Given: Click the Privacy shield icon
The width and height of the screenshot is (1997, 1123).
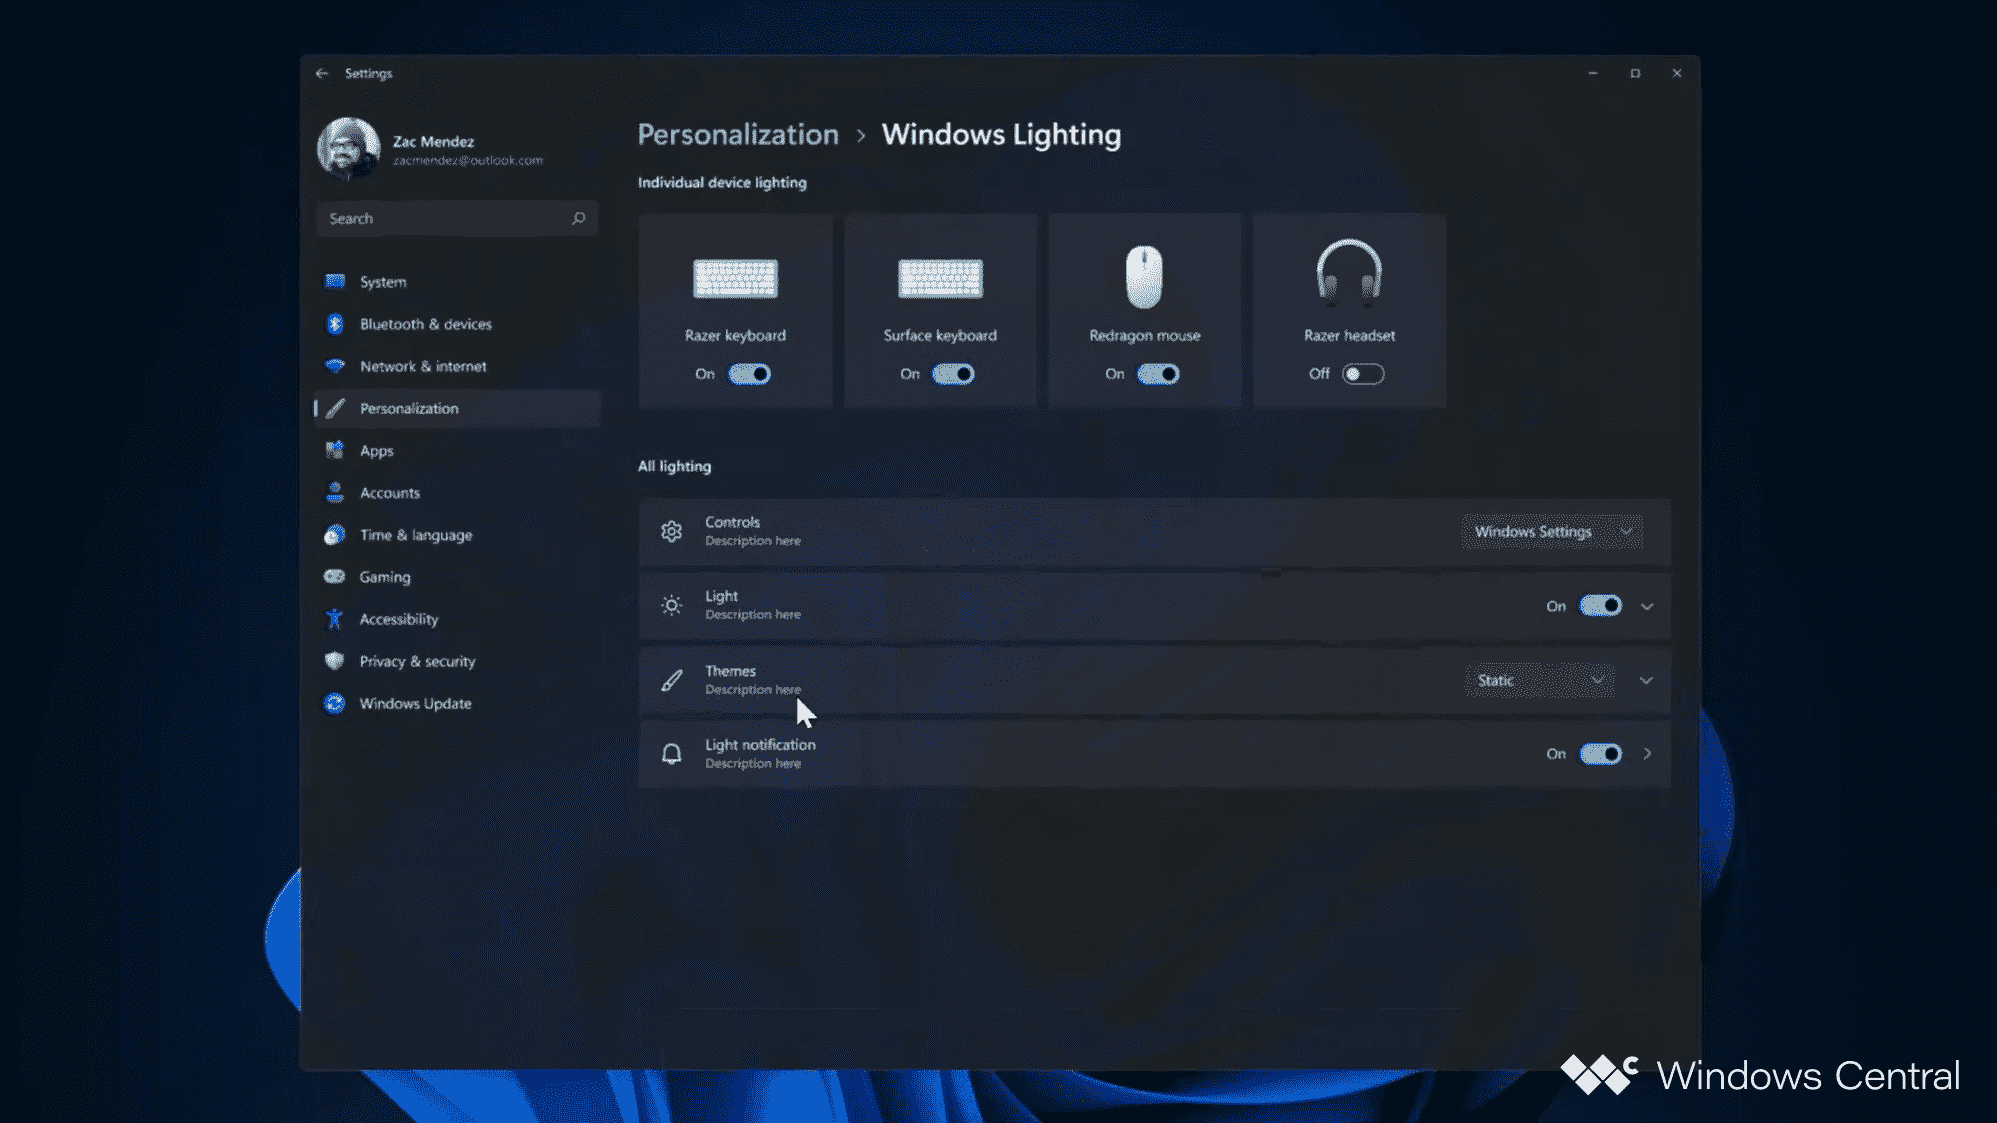Looking at the screenshot, I should 335,661.
